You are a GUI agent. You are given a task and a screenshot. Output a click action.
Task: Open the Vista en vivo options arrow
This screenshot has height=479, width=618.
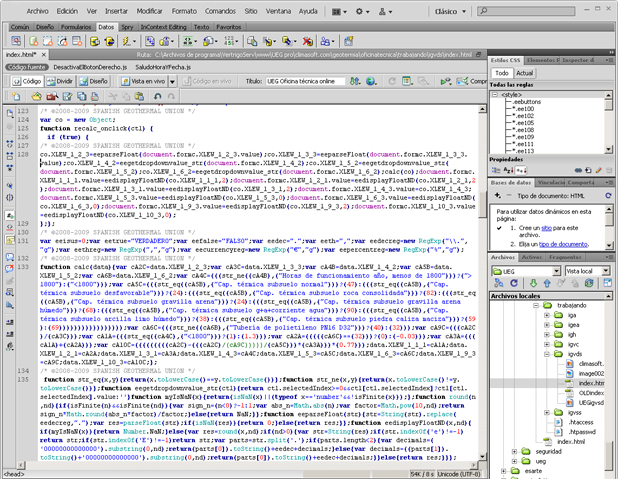pyautogui.click(x=172, y=81)
